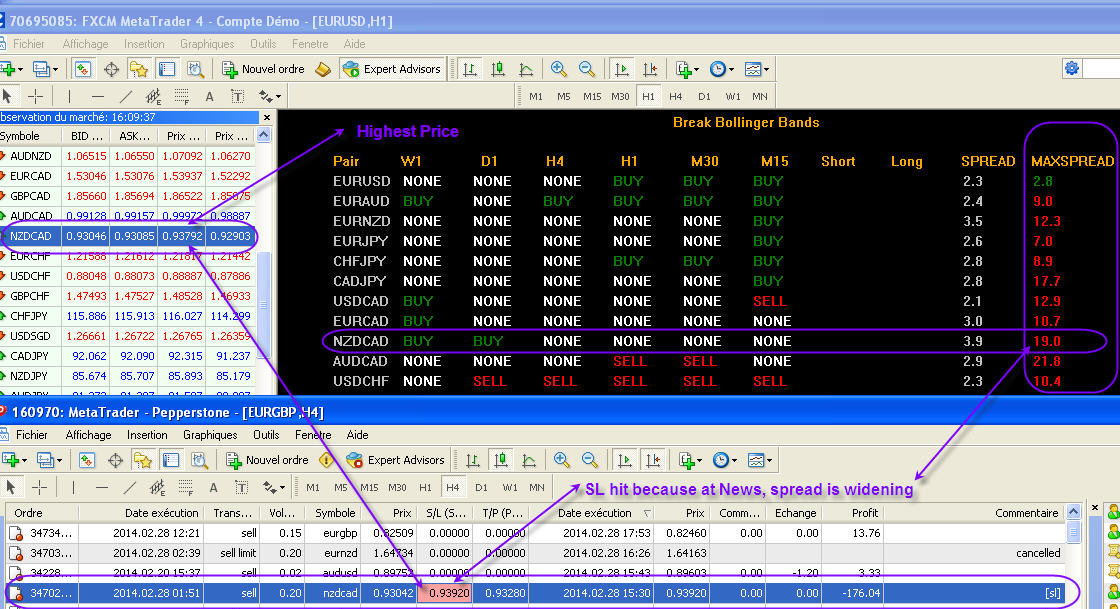This screenshot has width=1120, height=609.
Task: Pick the horizontal line tool in FXCM window
Action: pyautogui.click(x=98, y=96)
